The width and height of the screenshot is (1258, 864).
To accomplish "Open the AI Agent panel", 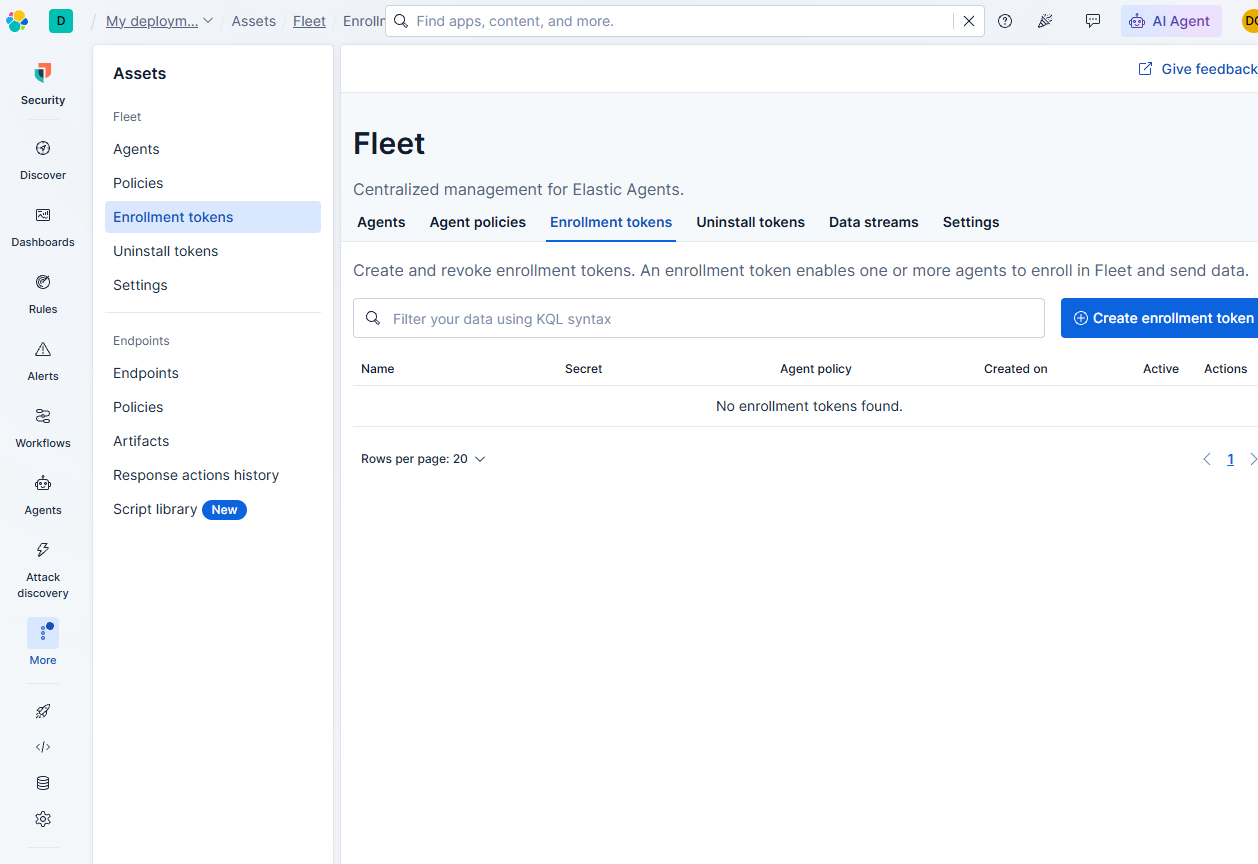I will click(1171, 21).
